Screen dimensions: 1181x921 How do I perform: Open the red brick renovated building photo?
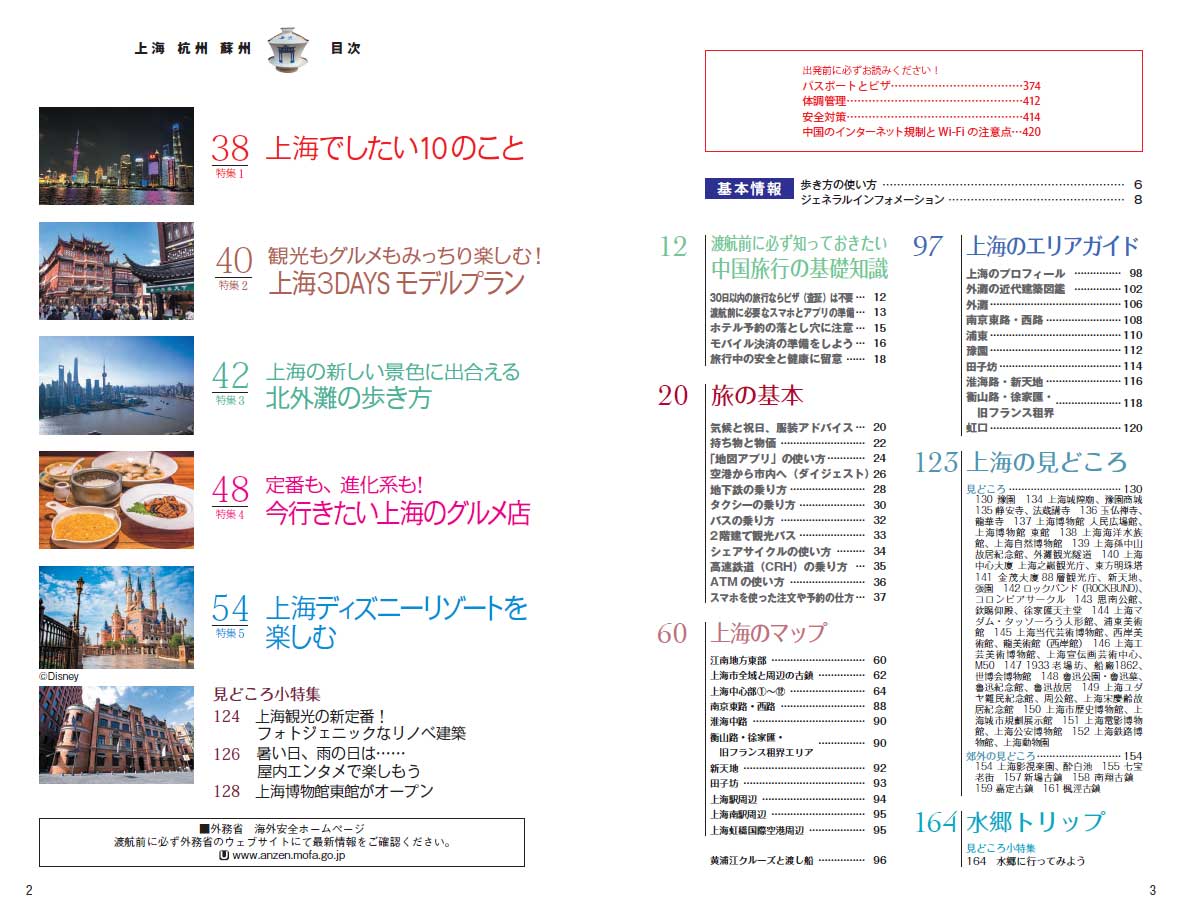tap(116, 735)
